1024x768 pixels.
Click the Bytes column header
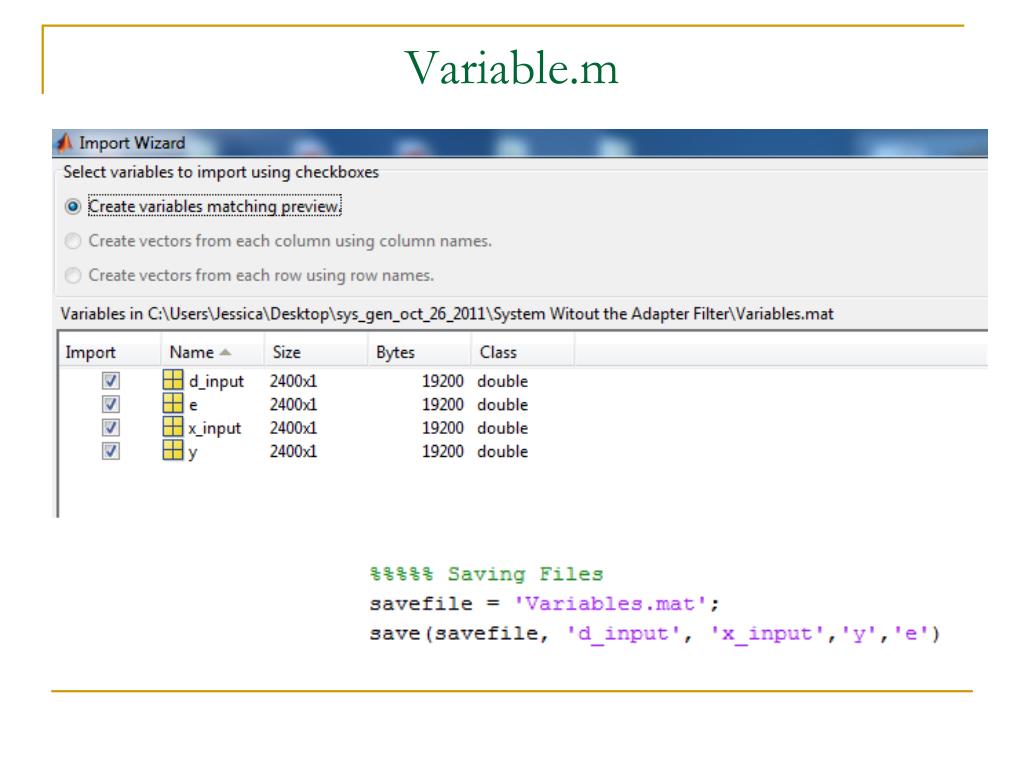pyautogui.click(x=419, y=352)
